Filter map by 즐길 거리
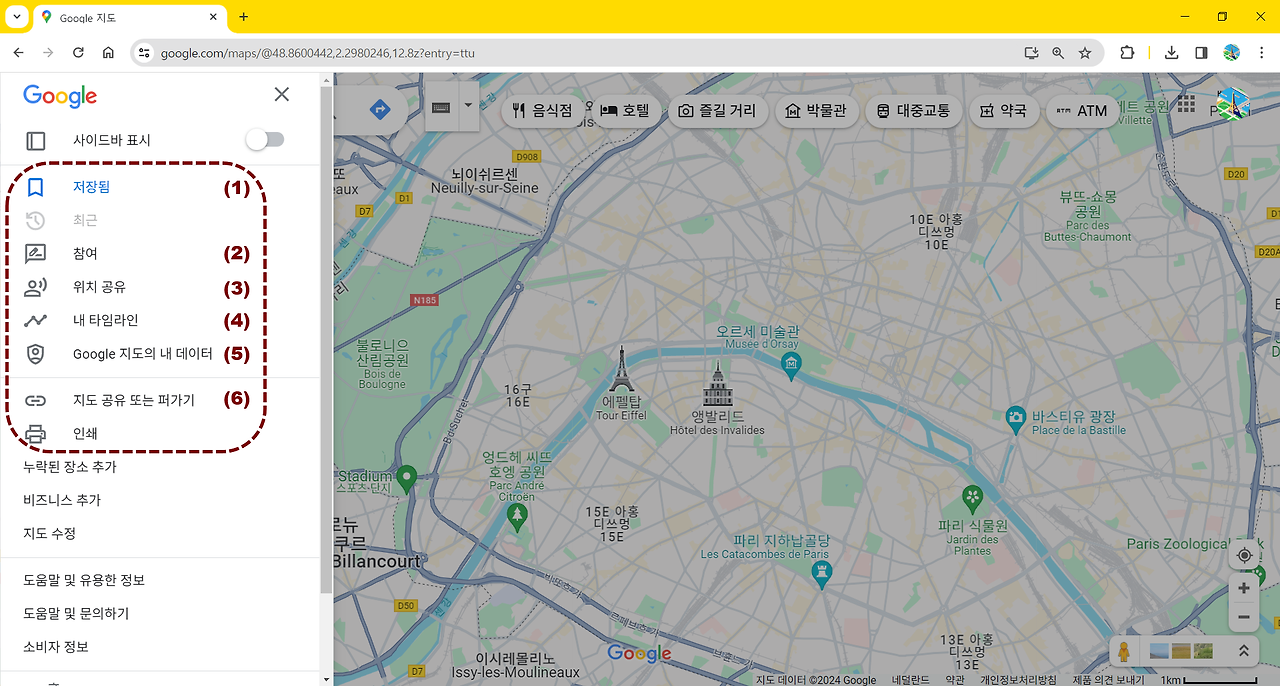This screenshot has height=686, width=1280. (717, 111)
